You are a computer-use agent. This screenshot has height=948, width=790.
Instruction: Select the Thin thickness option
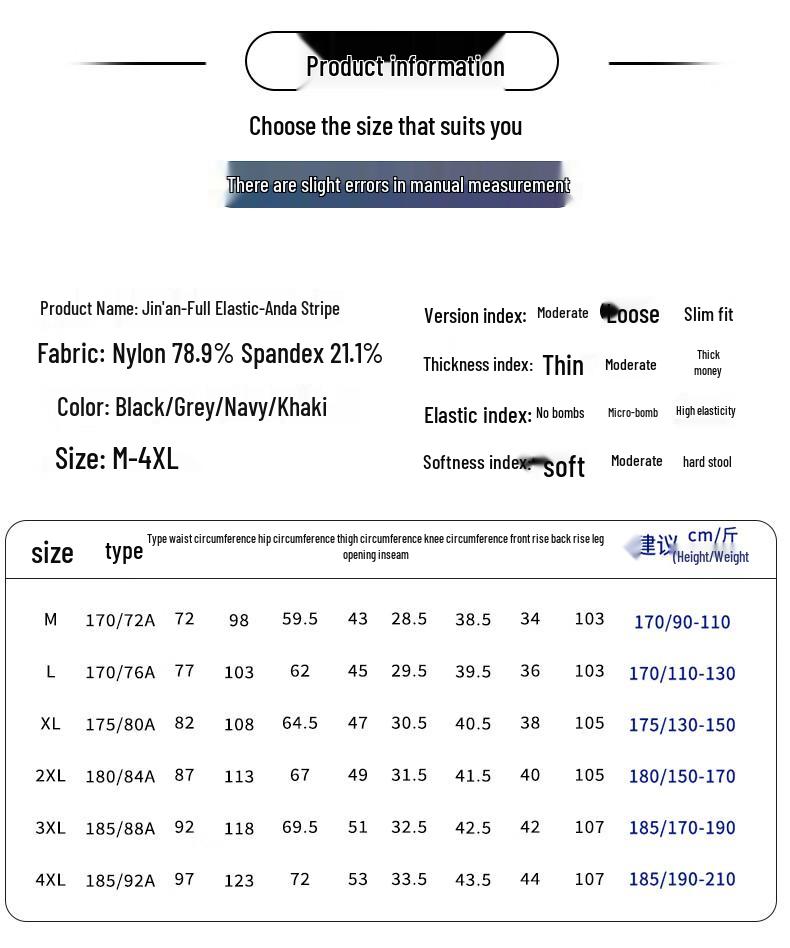[x=563, y=365]
